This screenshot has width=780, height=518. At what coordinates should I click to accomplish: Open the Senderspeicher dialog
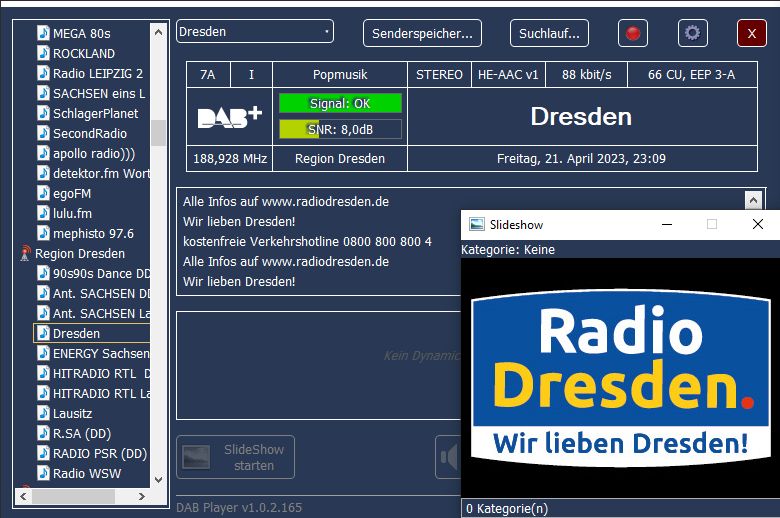422,33
